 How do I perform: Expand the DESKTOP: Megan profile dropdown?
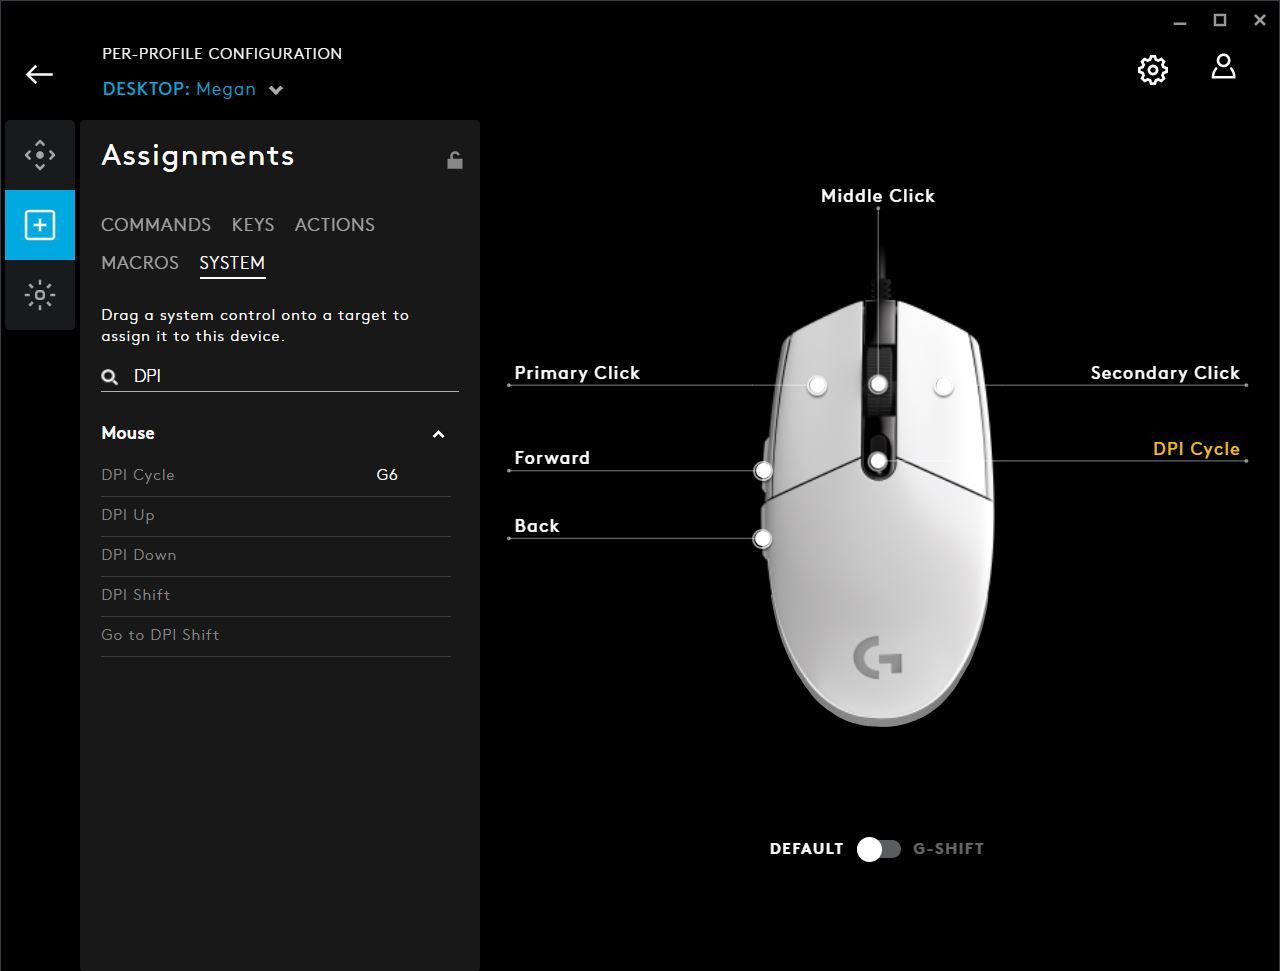pyautogui.click(x=277, y=90)
